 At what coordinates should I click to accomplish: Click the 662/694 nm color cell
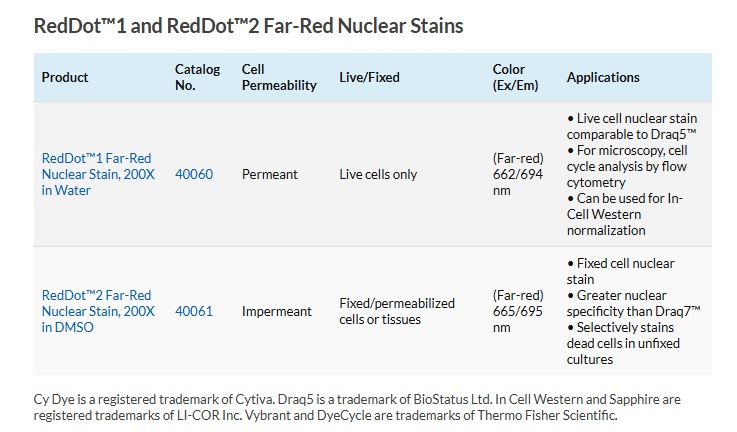click(x=518, y=174)
